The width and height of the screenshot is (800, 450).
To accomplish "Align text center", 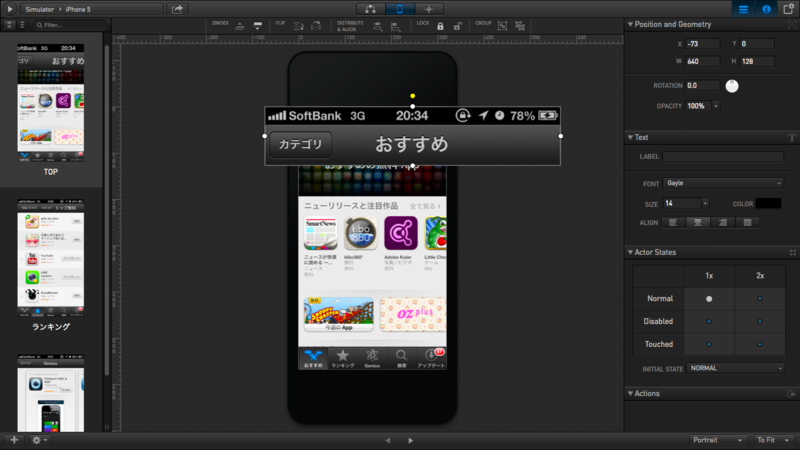I will tap(697, 222).
